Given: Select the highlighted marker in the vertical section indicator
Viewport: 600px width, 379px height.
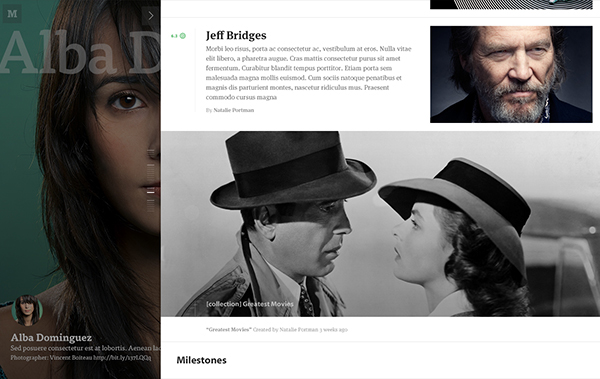Looking at the screenshot, I should point(151,192).
